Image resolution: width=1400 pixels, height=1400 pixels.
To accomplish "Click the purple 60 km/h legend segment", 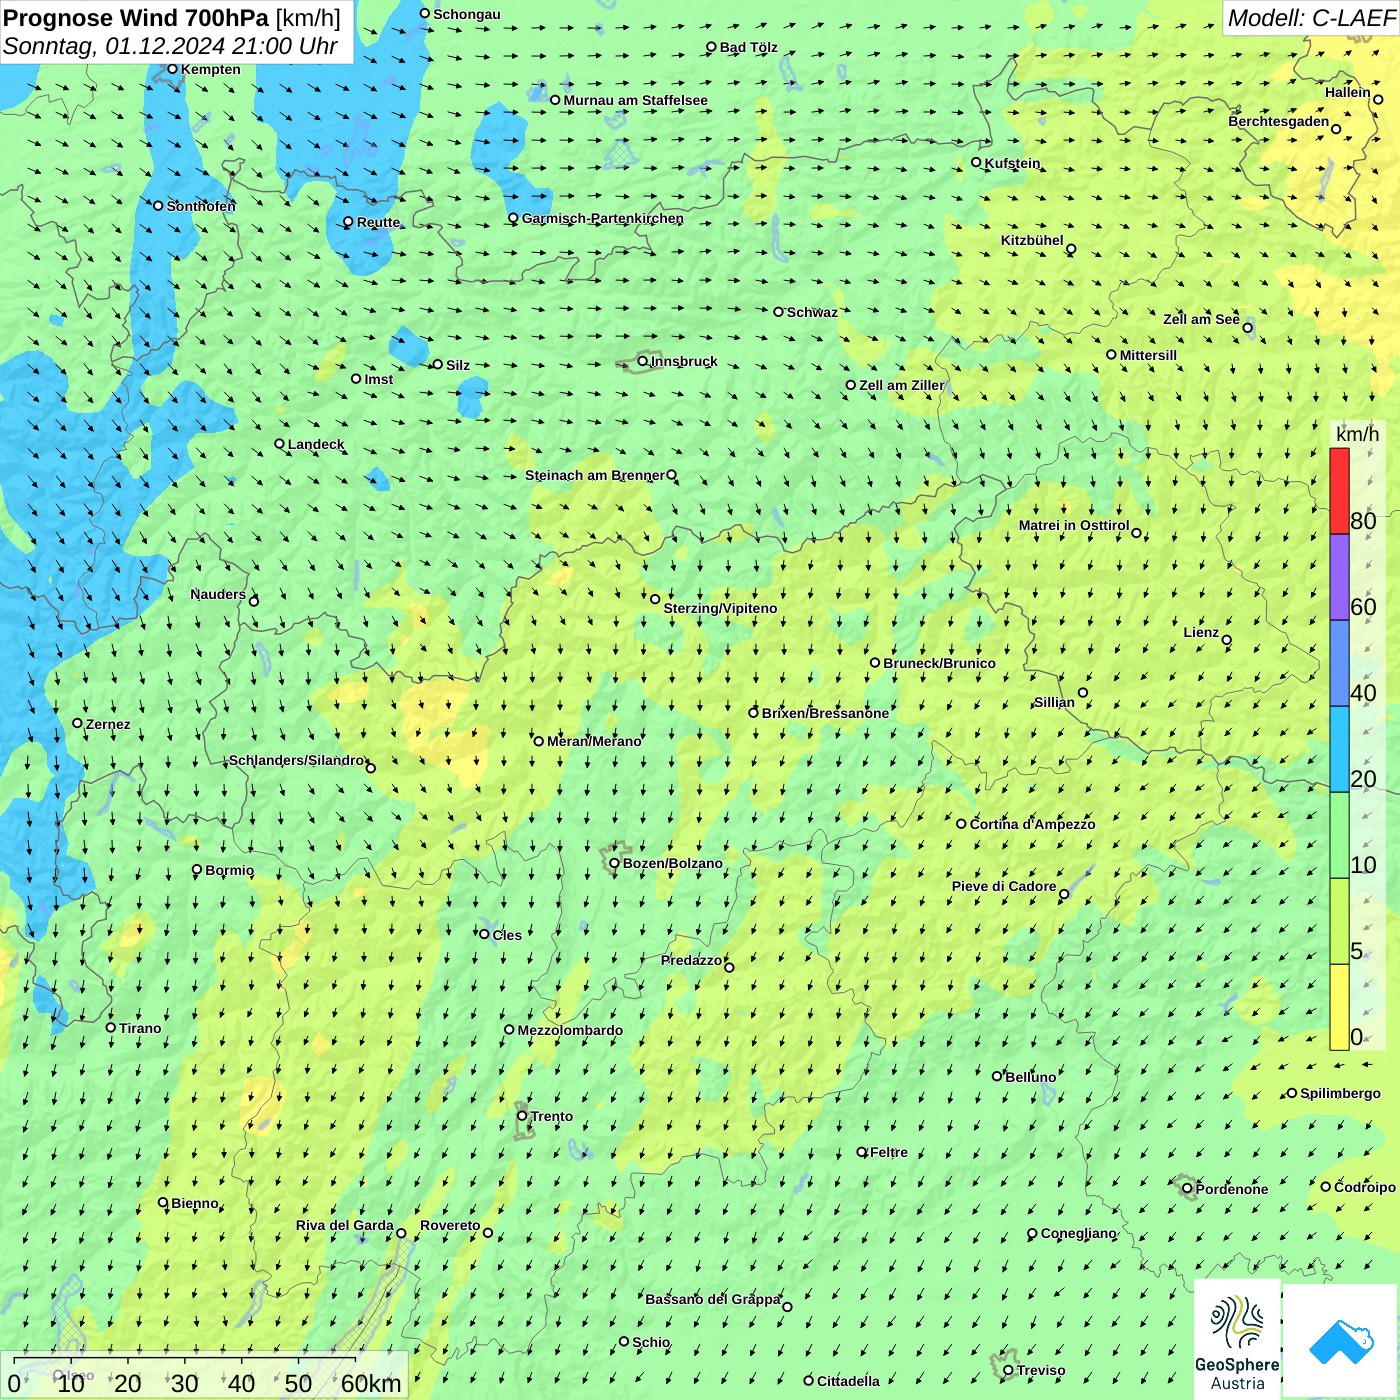I will [x=1339, y=577].
